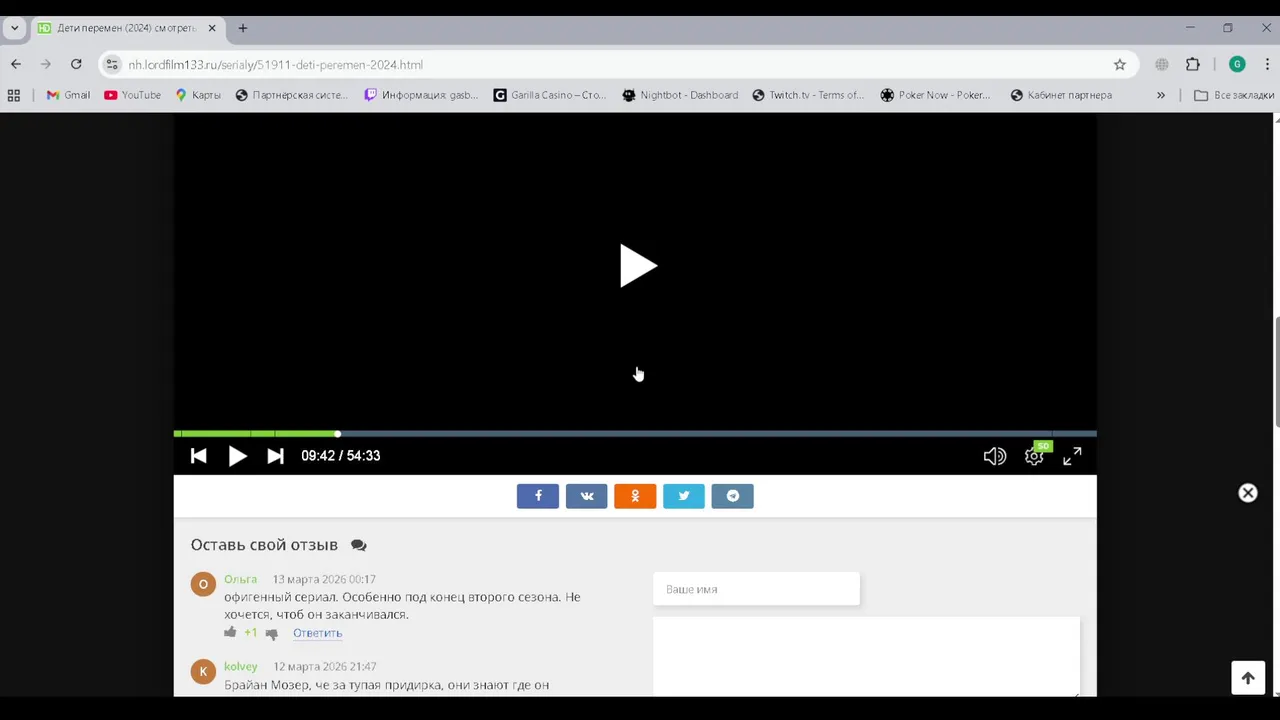Image resolution: width=1280 pixels, height=720 pixels.
Task: Close the Дети перемен tab
Action: [212, 28]
